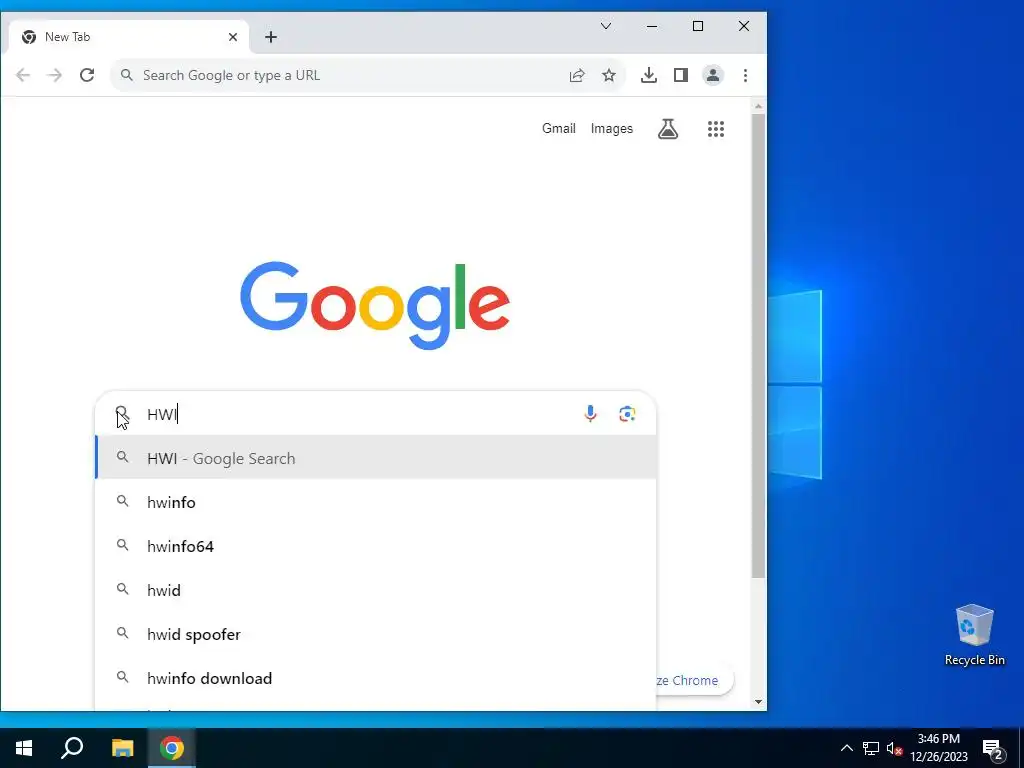The width and height of the screenshot is (1024, 768).
Task: Open the three-dot Chrome menu
Action: pyautogui.click(x=745, y=75)
